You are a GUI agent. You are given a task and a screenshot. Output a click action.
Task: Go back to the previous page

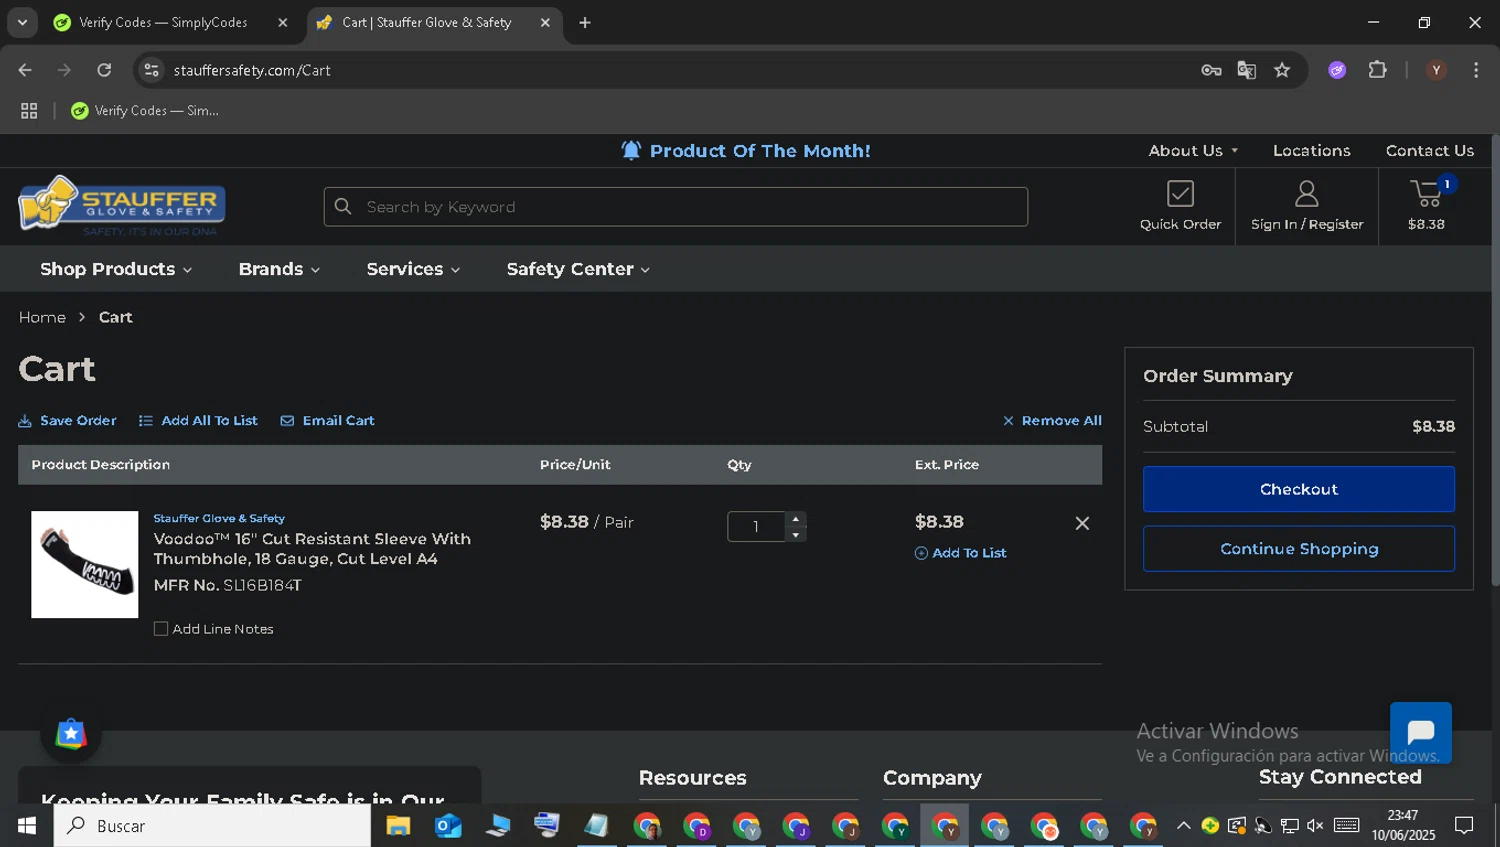tap(25, 70)
